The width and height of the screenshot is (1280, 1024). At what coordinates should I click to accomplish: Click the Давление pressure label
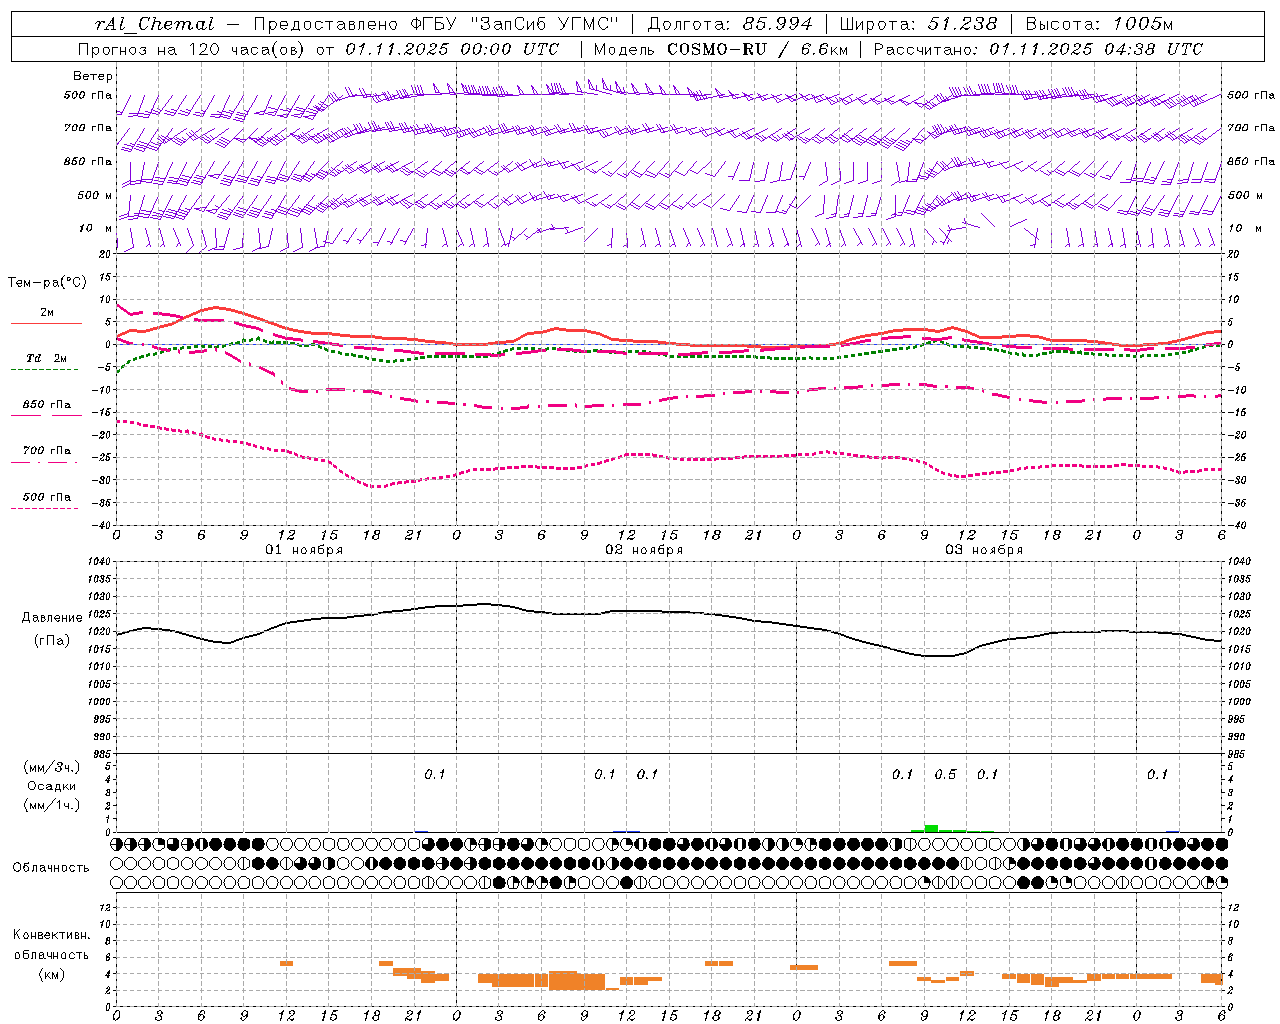coord(51,618)
